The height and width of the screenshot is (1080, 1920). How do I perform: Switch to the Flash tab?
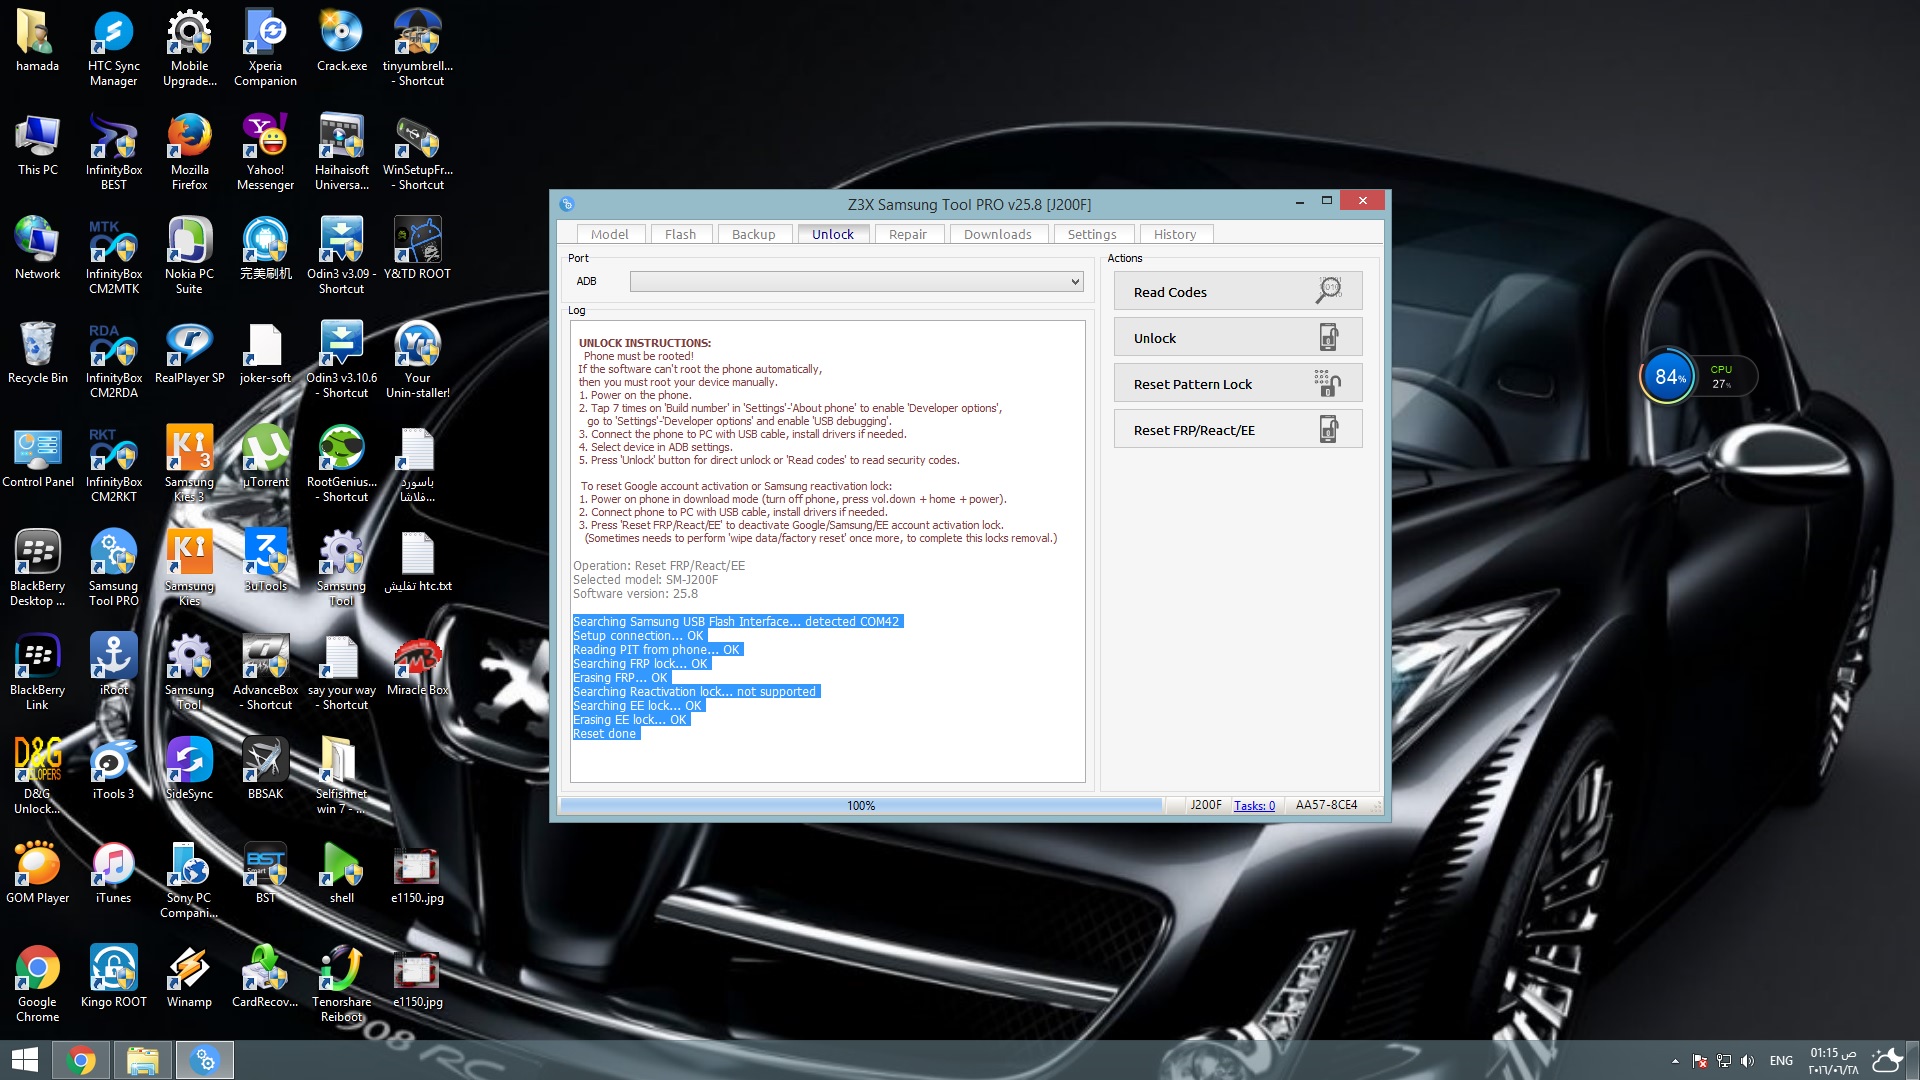680,234
